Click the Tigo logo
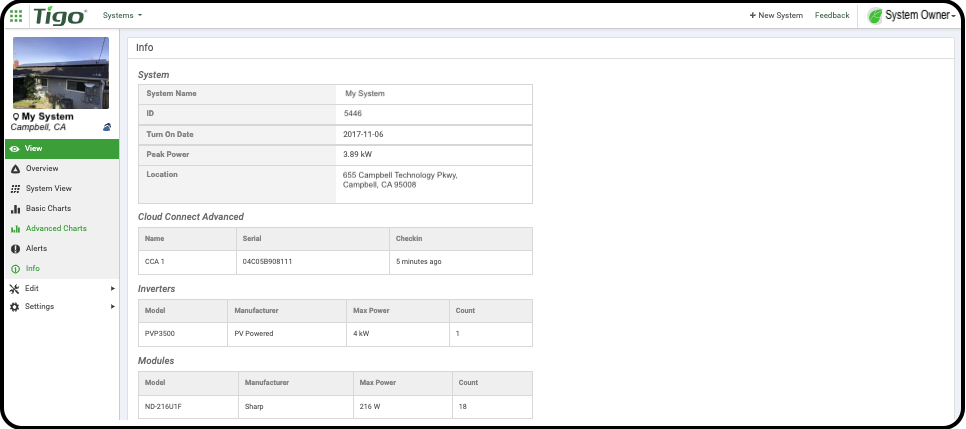 [59, 16]
